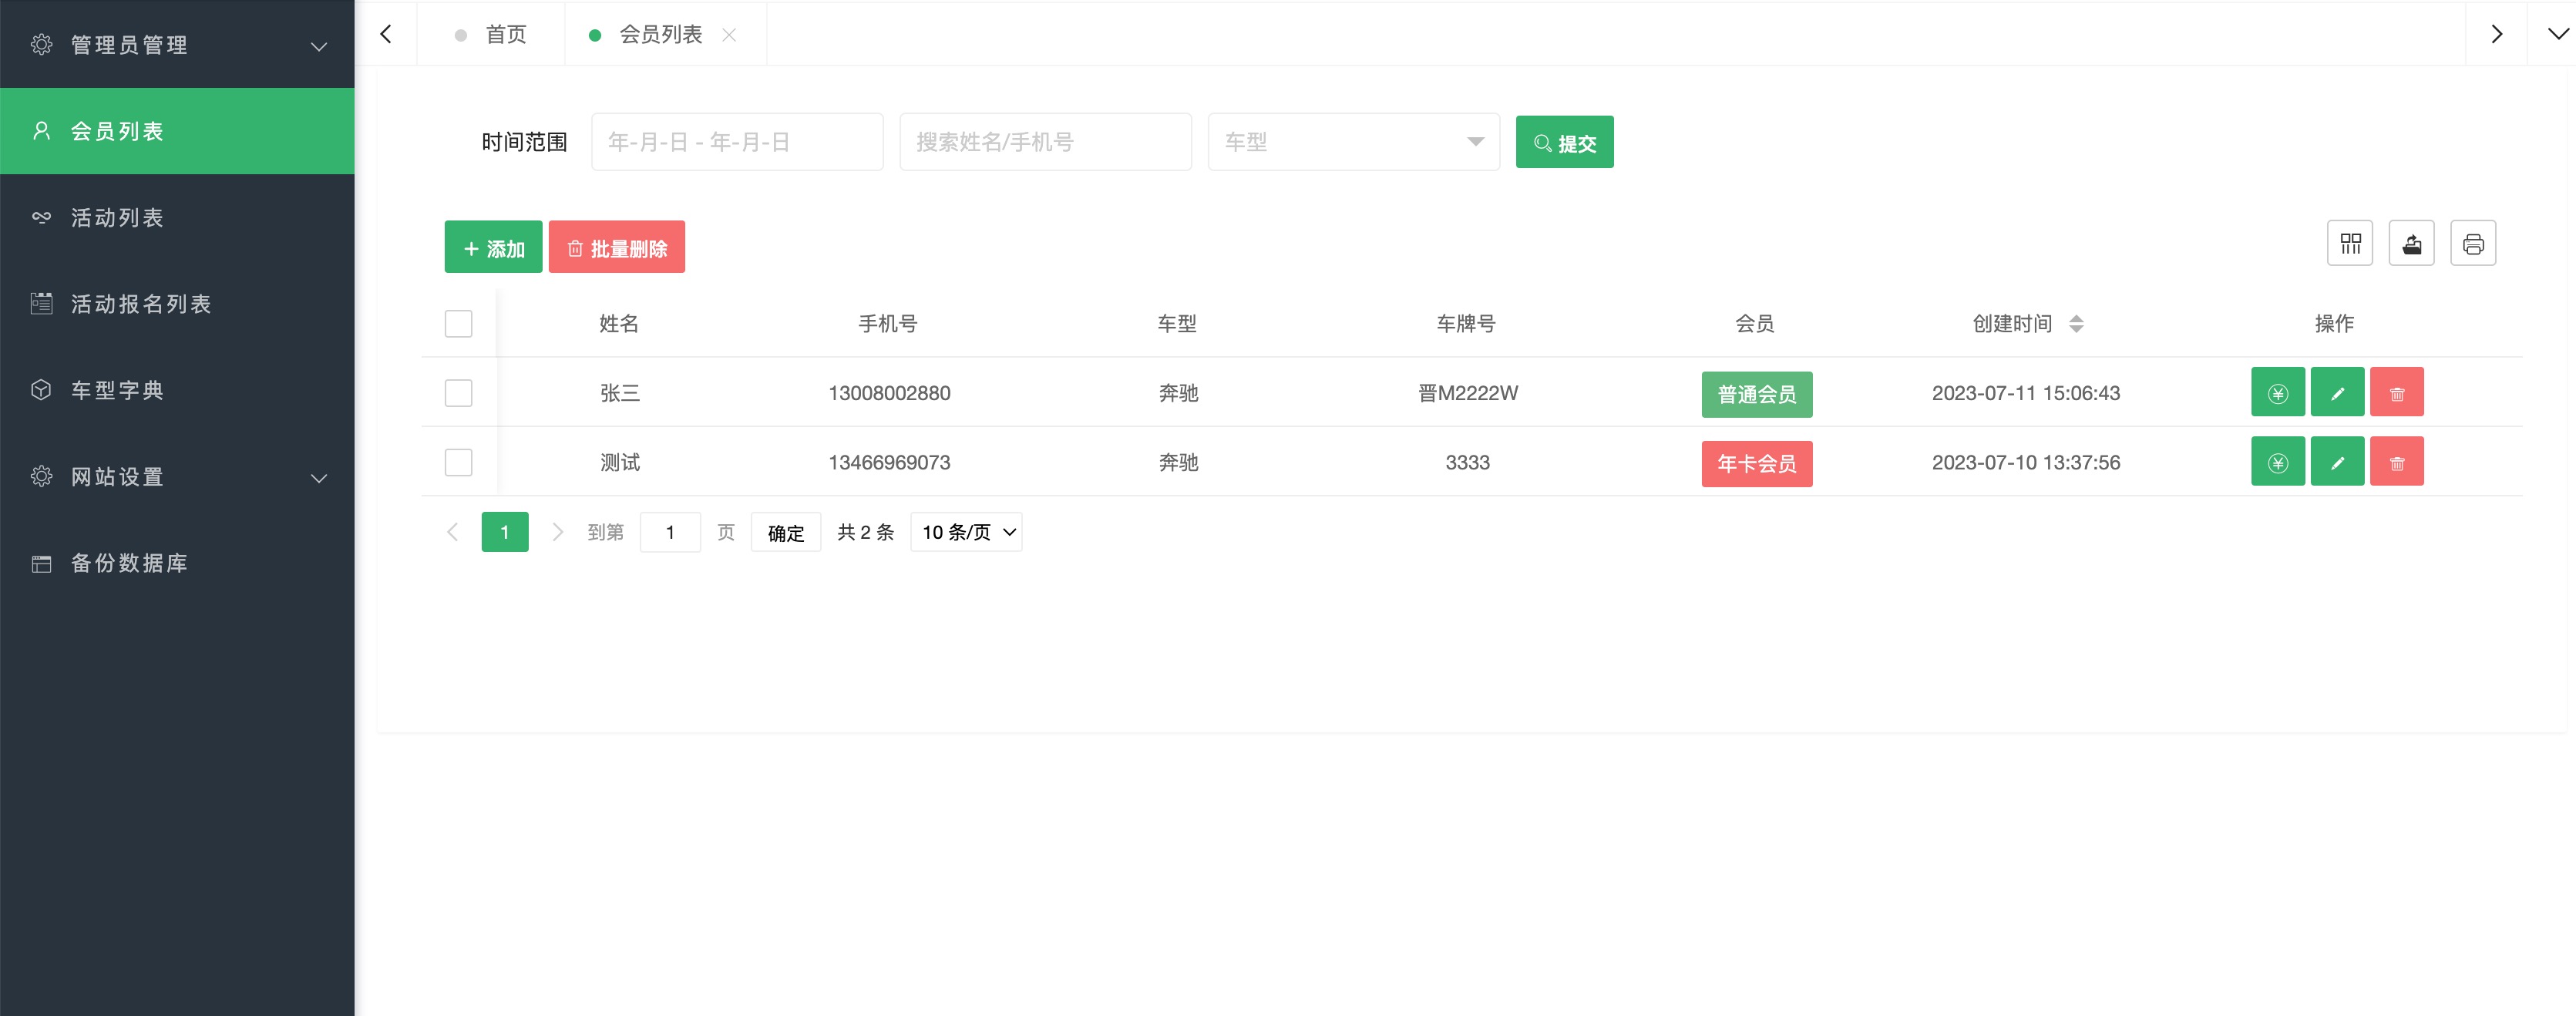Close the 会员列表 tab

[729, 35]
